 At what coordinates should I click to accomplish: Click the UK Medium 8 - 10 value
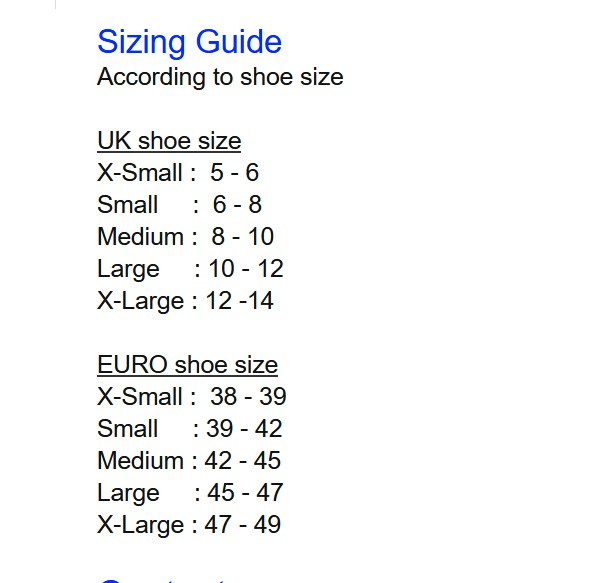click(x=242, y=237)
